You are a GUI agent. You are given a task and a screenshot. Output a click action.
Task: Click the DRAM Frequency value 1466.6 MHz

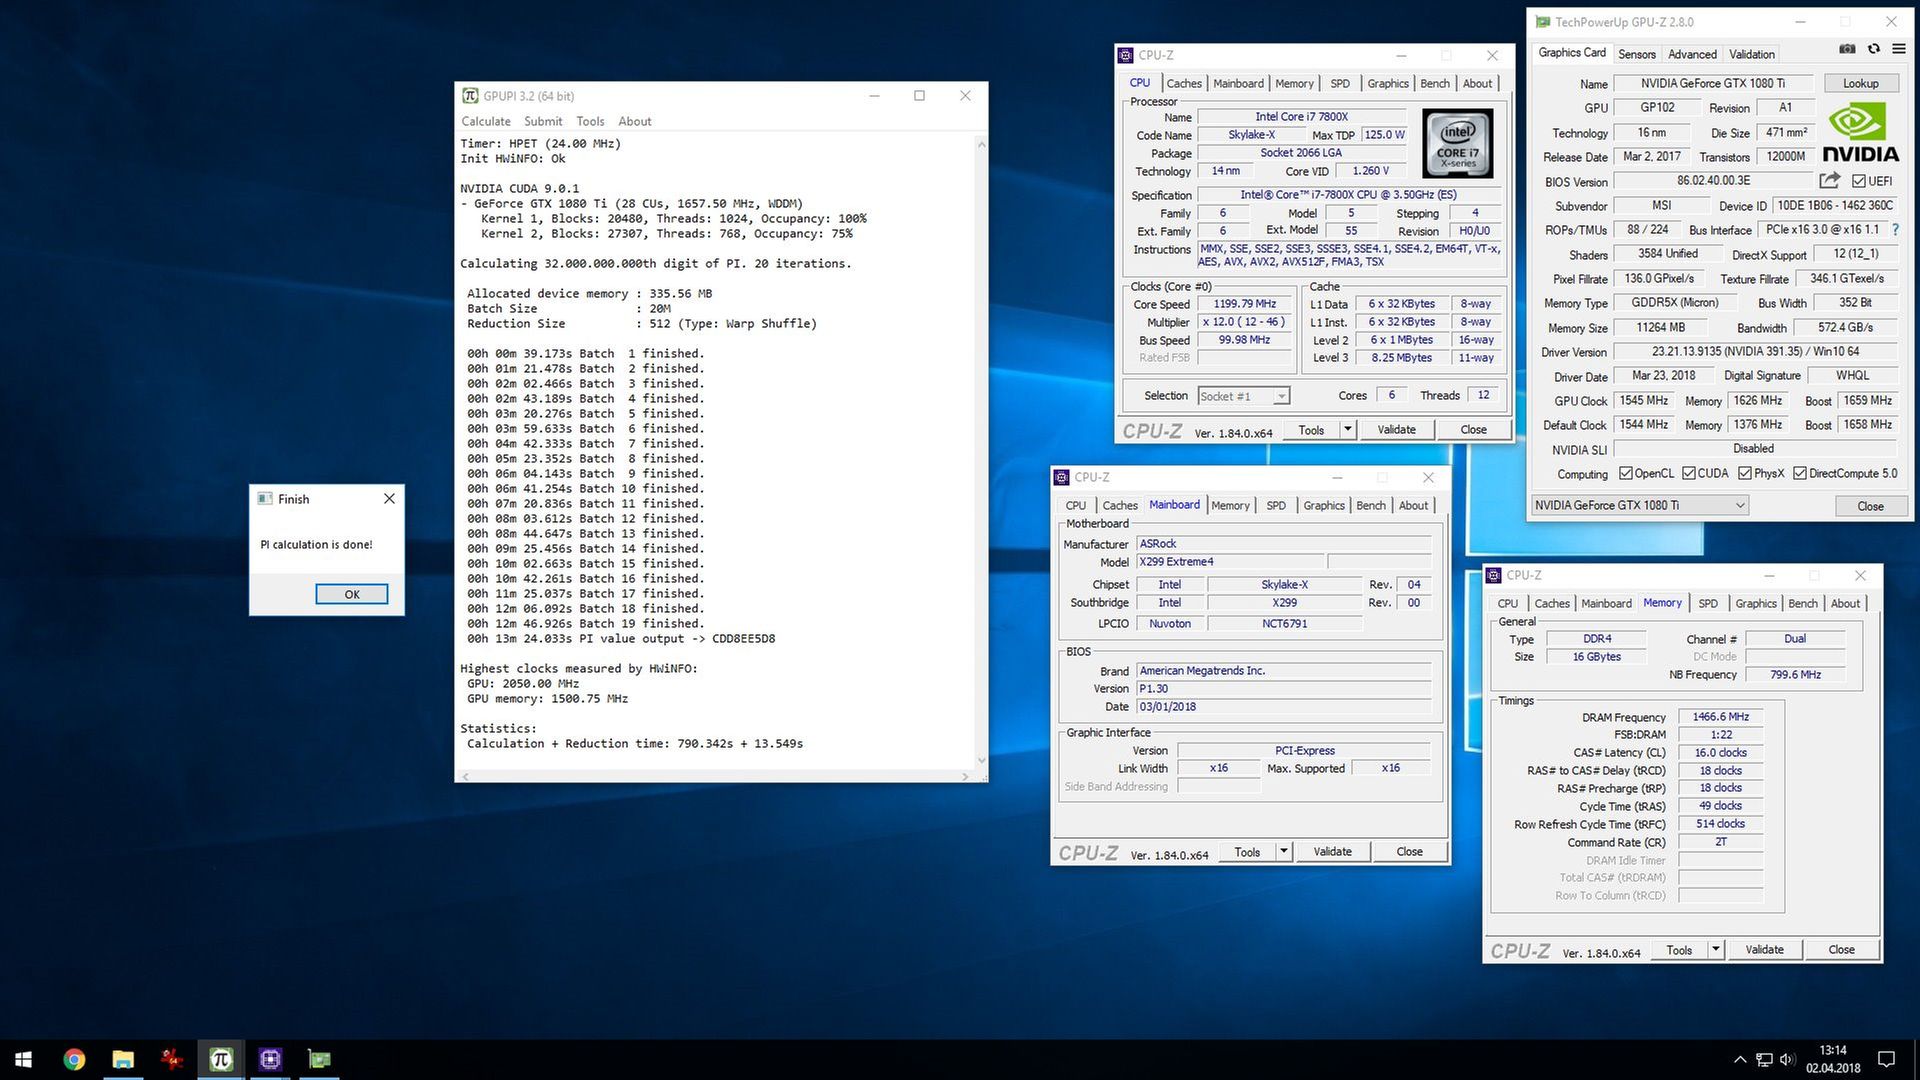pyautogui.click(x=1720, y=717)
